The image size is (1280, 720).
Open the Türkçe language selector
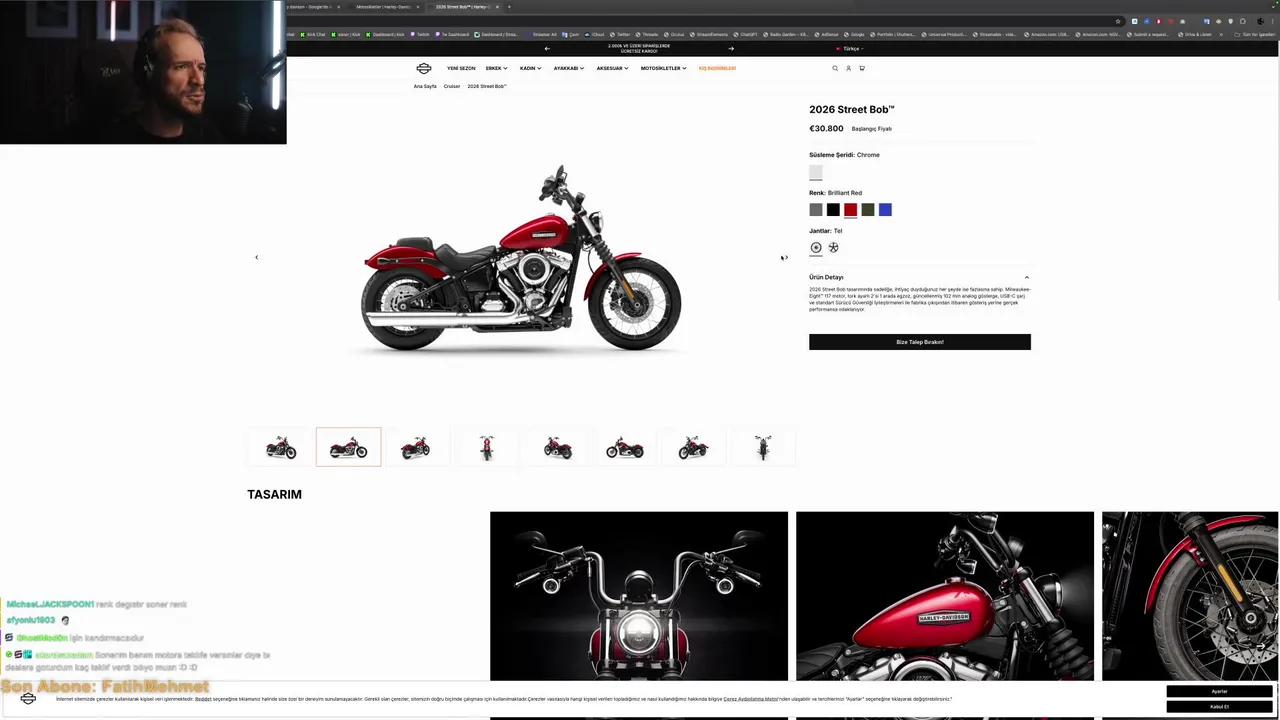click(850, 48)
